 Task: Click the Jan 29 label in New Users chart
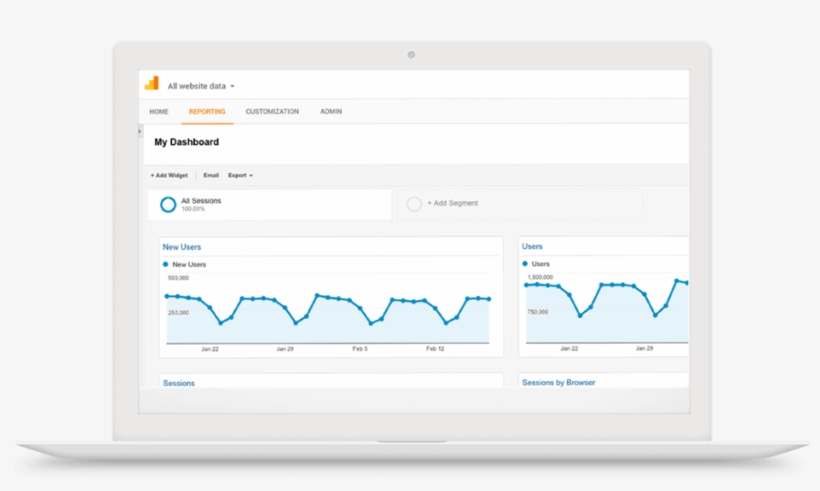(x=285, y=349)
